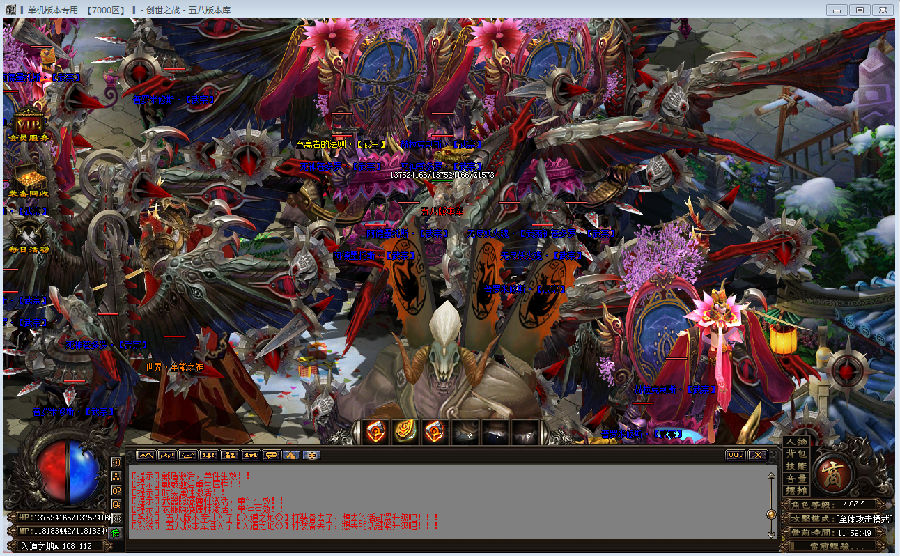Select the fifth dark hotbar slot
The height and width of the screenshot is (556, 900).
(x=495, y=431)
